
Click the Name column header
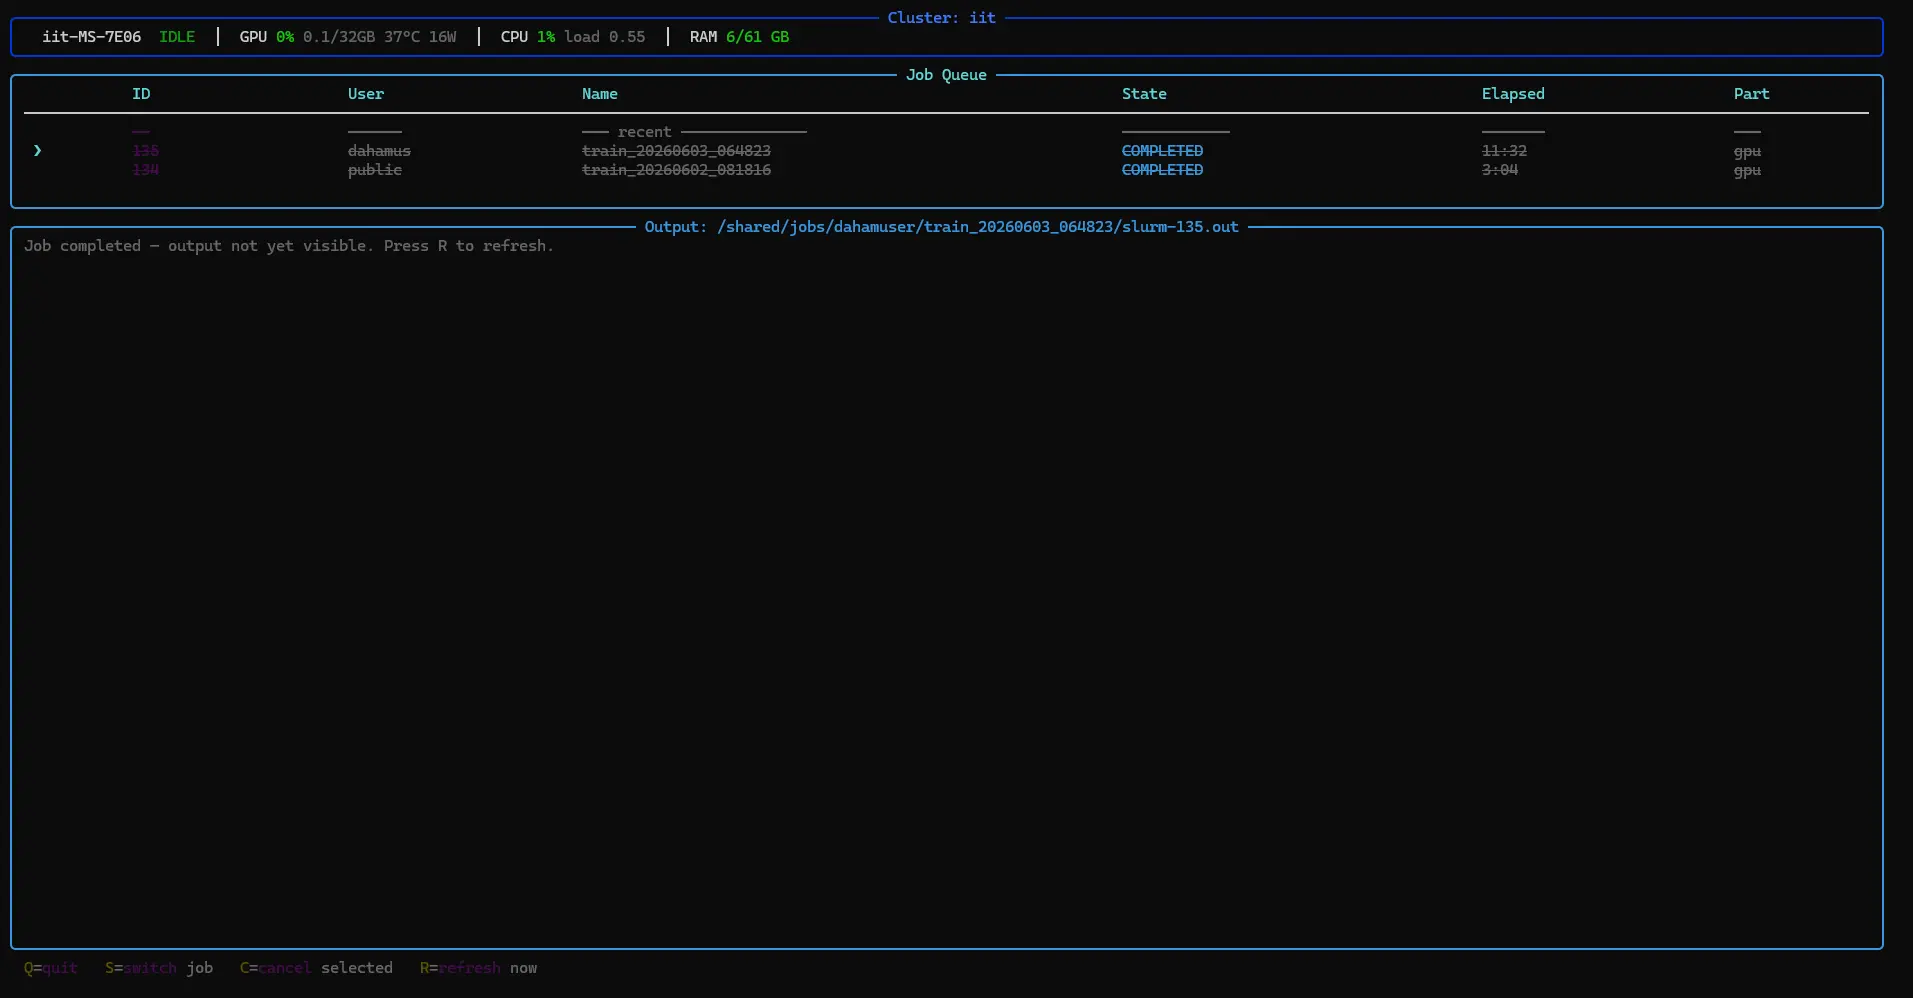600,94
